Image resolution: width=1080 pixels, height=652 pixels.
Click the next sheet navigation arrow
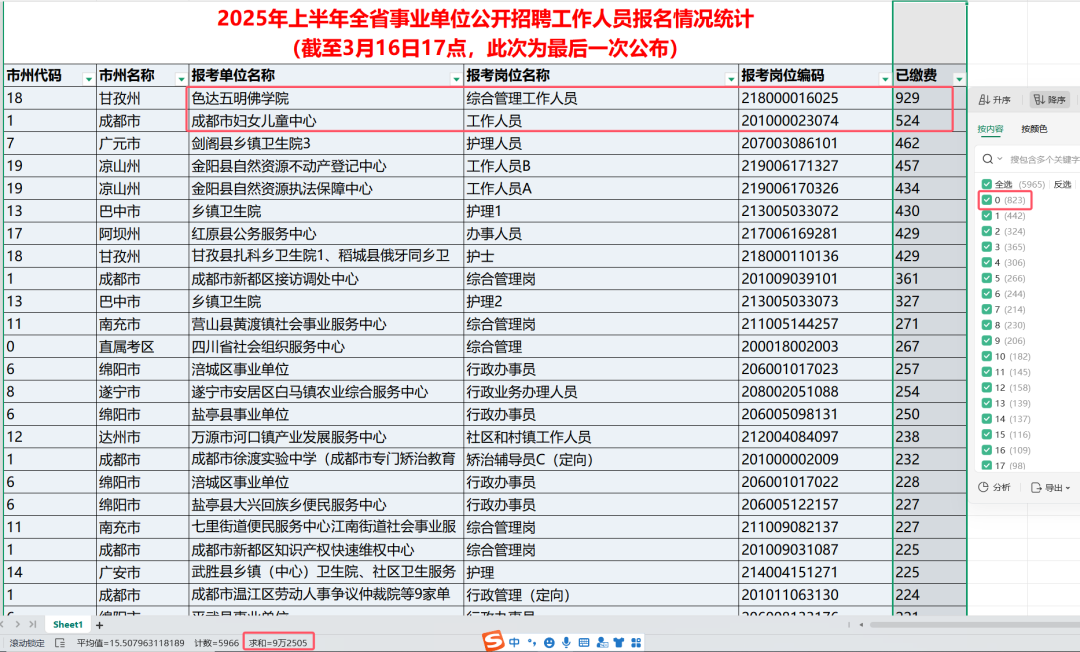[17, 625]
